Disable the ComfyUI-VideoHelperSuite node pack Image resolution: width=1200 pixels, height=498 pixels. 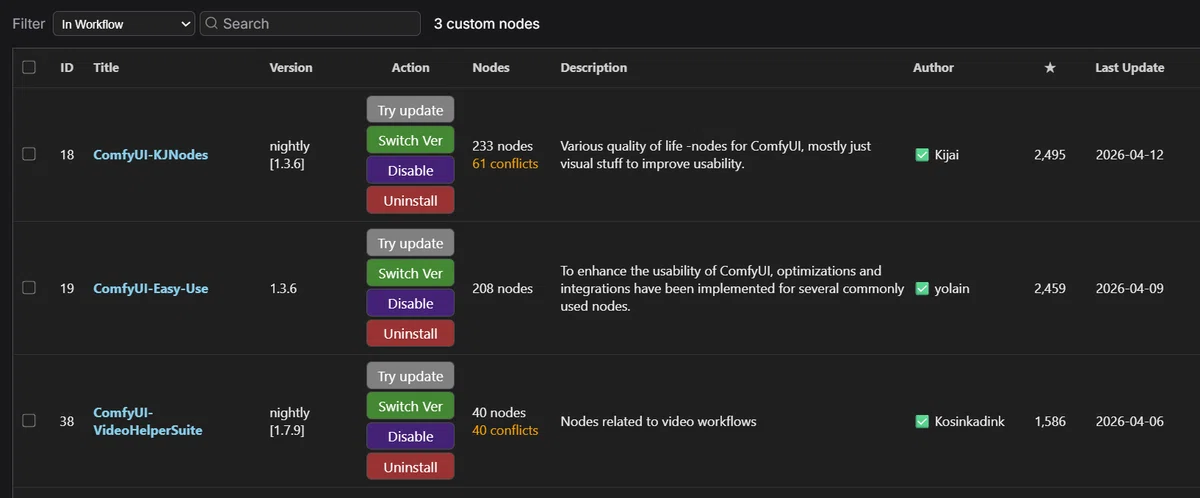tap(410, 436)
